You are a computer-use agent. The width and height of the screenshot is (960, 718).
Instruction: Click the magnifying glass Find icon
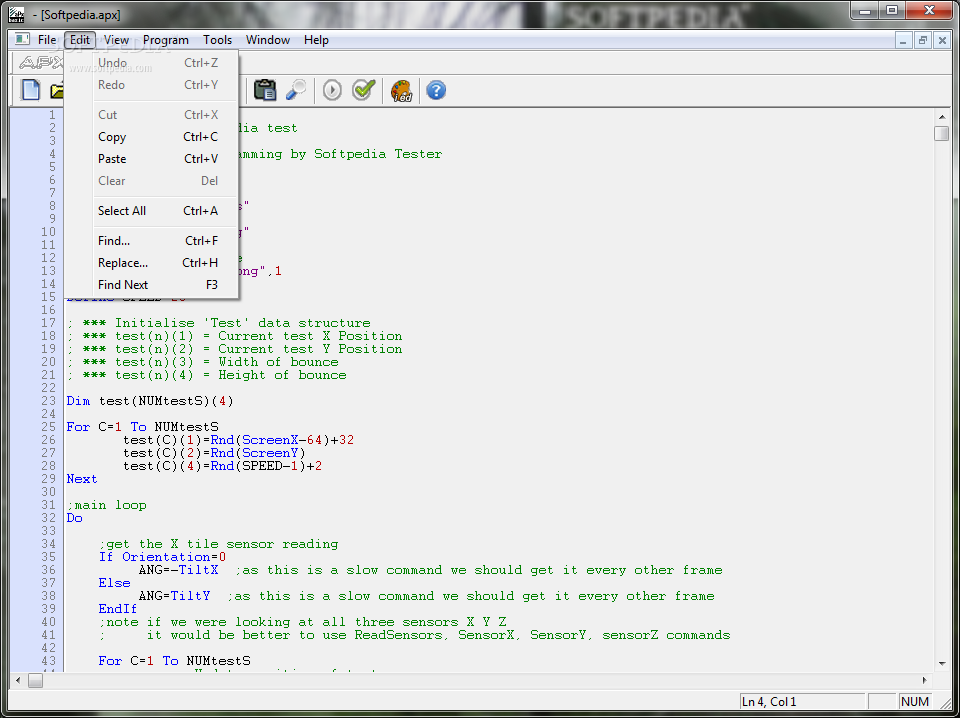point(296,90)
